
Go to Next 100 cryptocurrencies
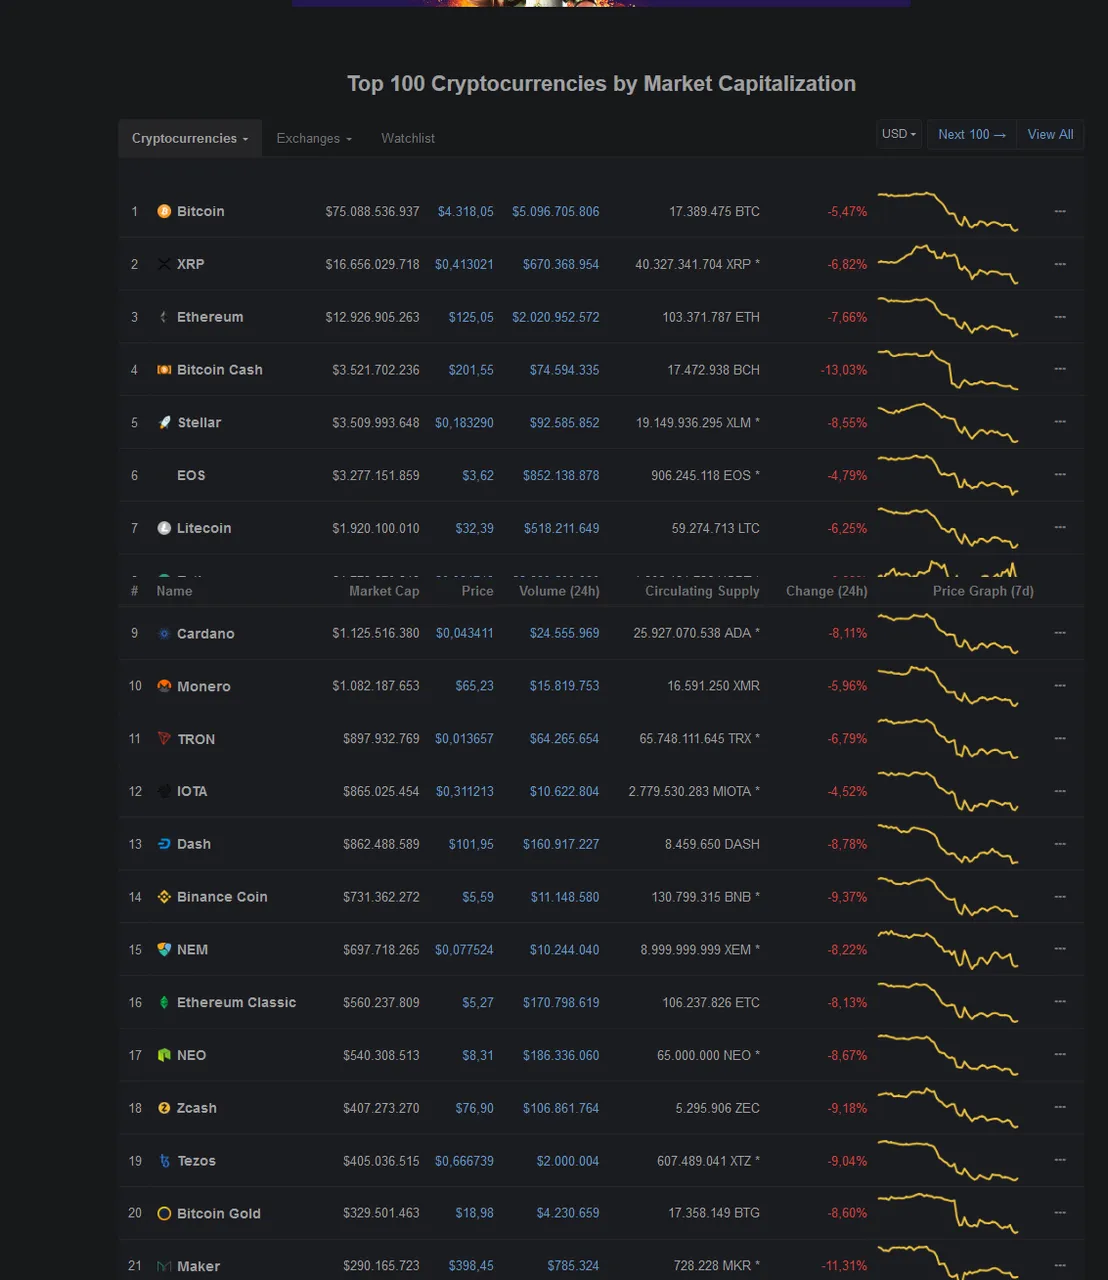coord(972,134)
